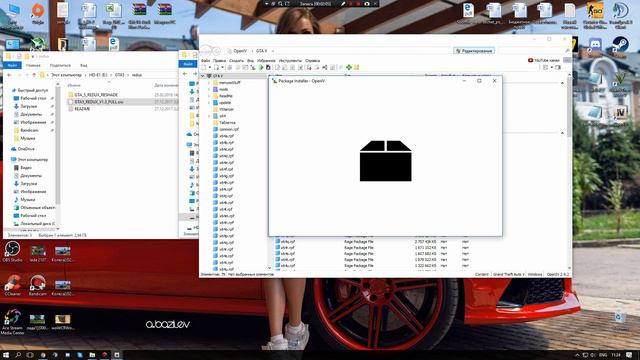Open the Правка menu in OpenIV
This screenshot has width=640, height=360.
219,61
